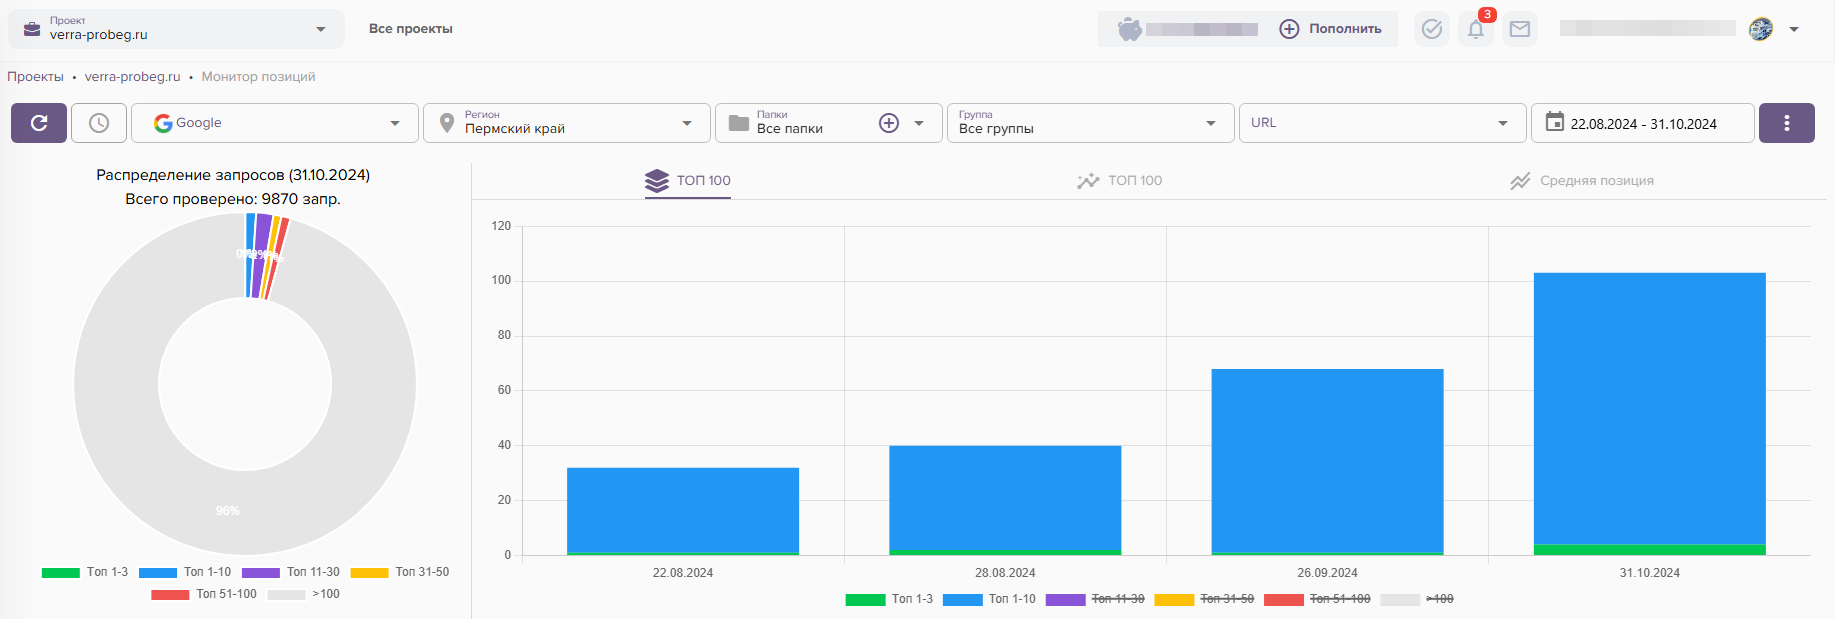Click the add folder plus icon
The width and height of the screenshot is (1836, 619).
pyautogui.click(x=888, y=123)
